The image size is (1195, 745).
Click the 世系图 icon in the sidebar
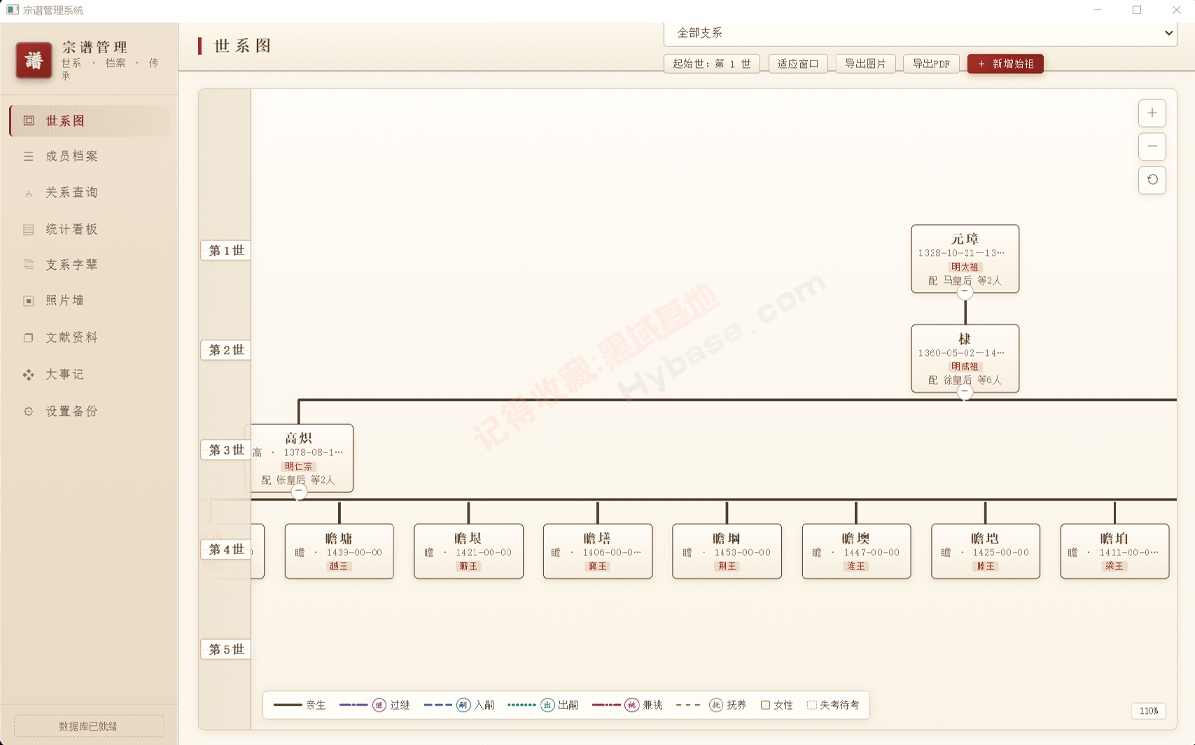pos(29,120)
